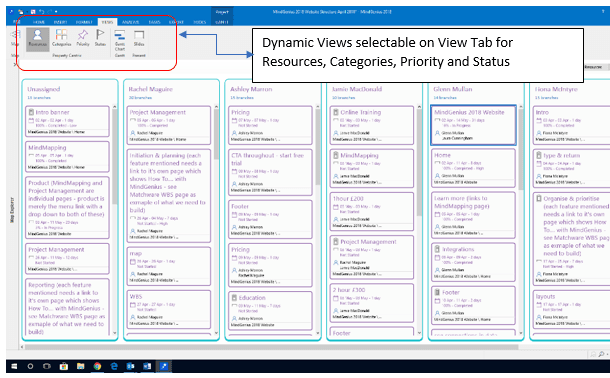Switch to Word on the taskbar

[x=147, y=366]
